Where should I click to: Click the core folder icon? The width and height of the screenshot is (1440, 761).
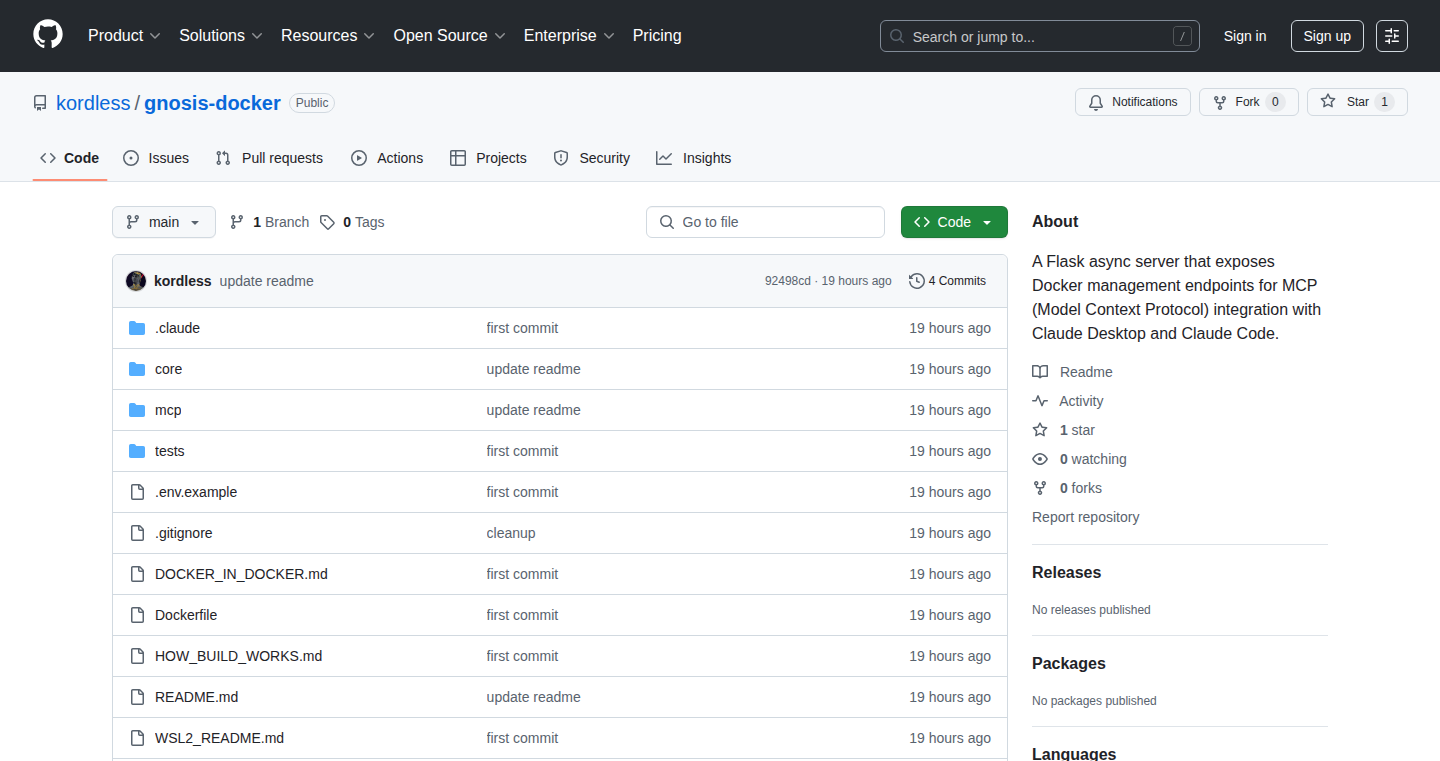(x=137, y=369)
